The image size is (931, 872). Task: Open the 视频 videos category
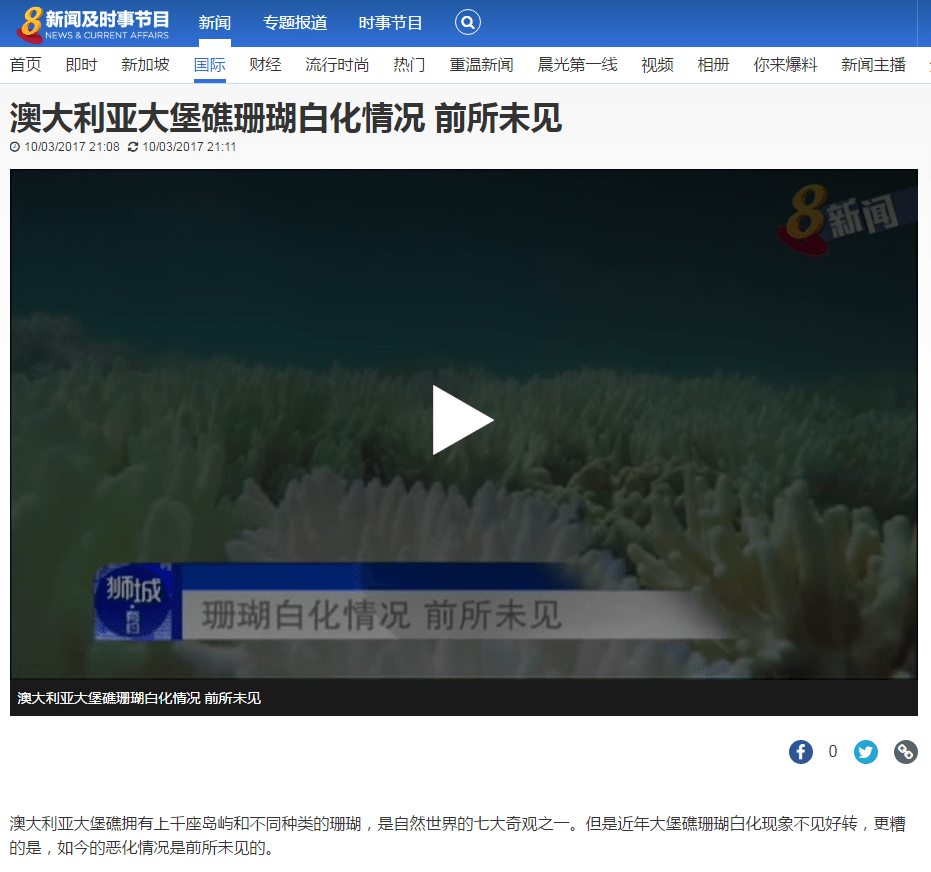click(x=657, y=65)
